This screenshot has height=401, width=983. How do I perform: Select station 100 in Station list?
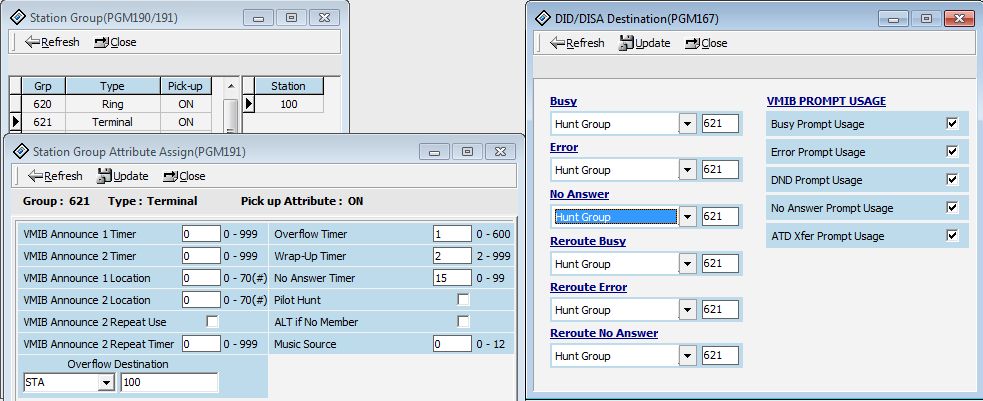coord(289,104)
